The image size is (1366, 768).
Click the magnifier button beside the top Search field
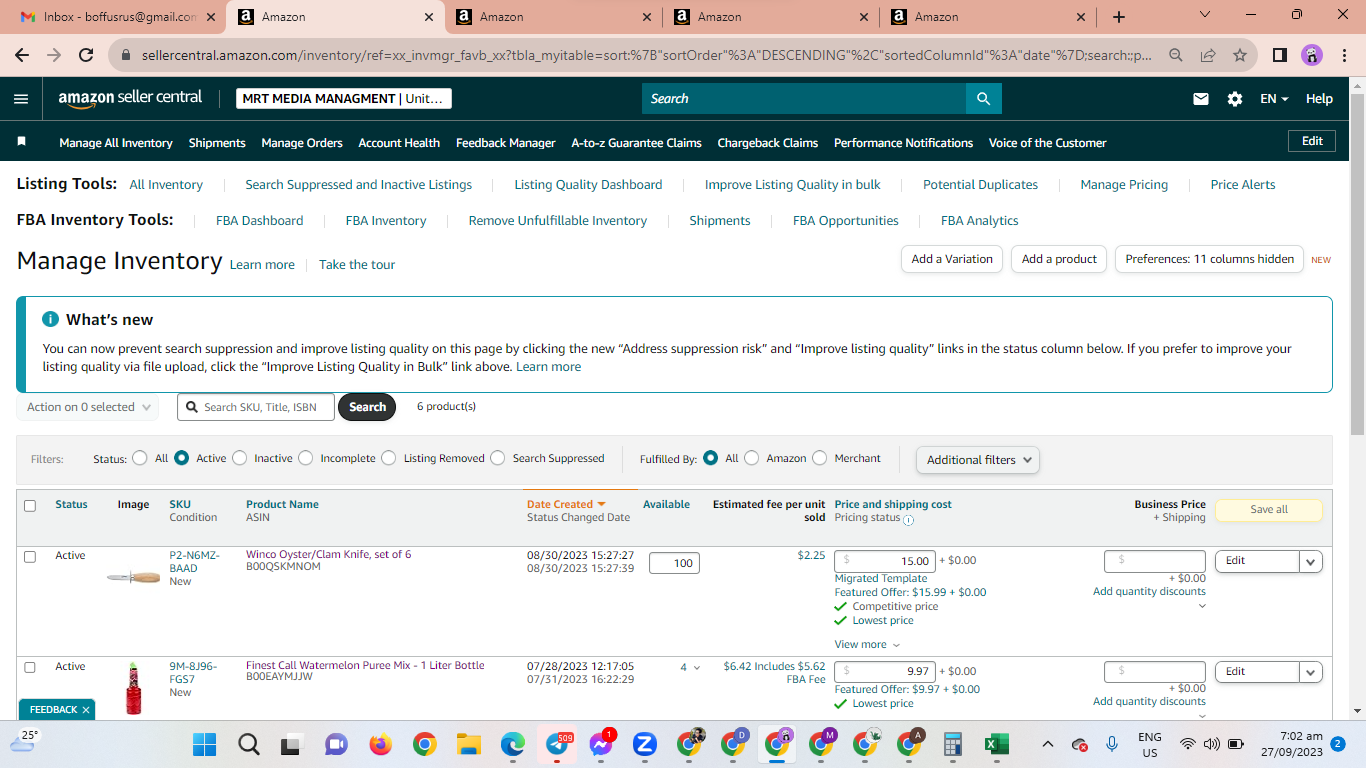(x=983, y=98)
